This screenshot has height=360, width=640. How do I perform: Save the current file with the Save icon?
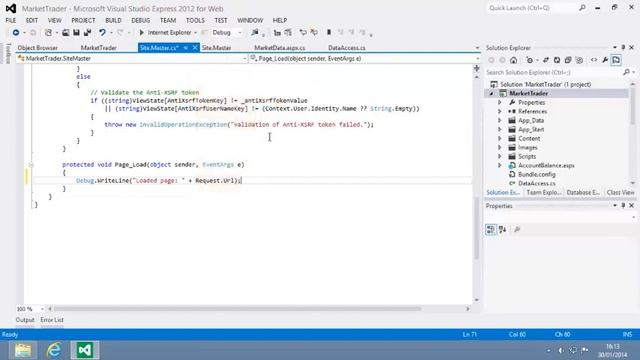point(76,32)
